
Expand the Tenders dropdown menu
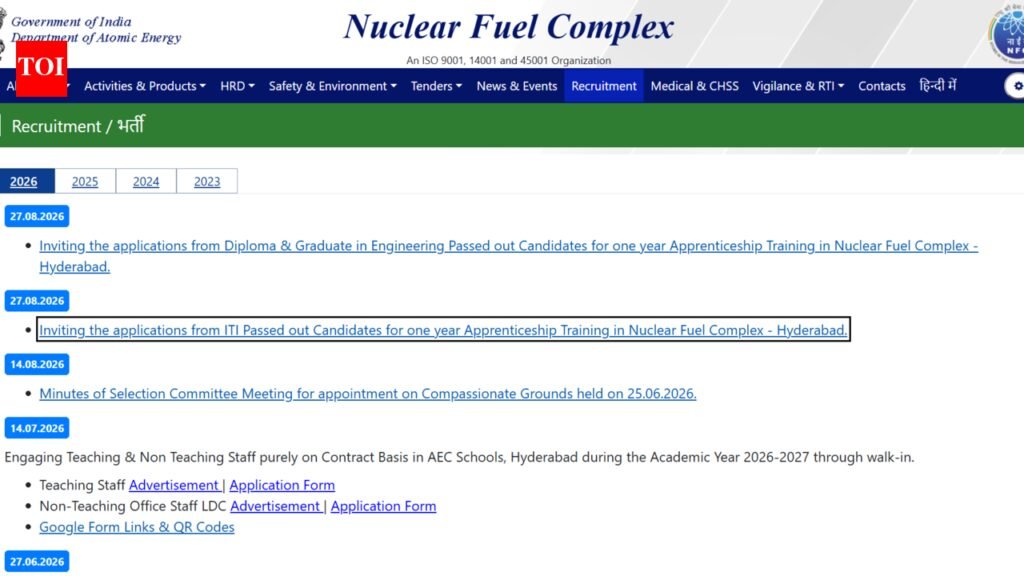coord(436,86)
